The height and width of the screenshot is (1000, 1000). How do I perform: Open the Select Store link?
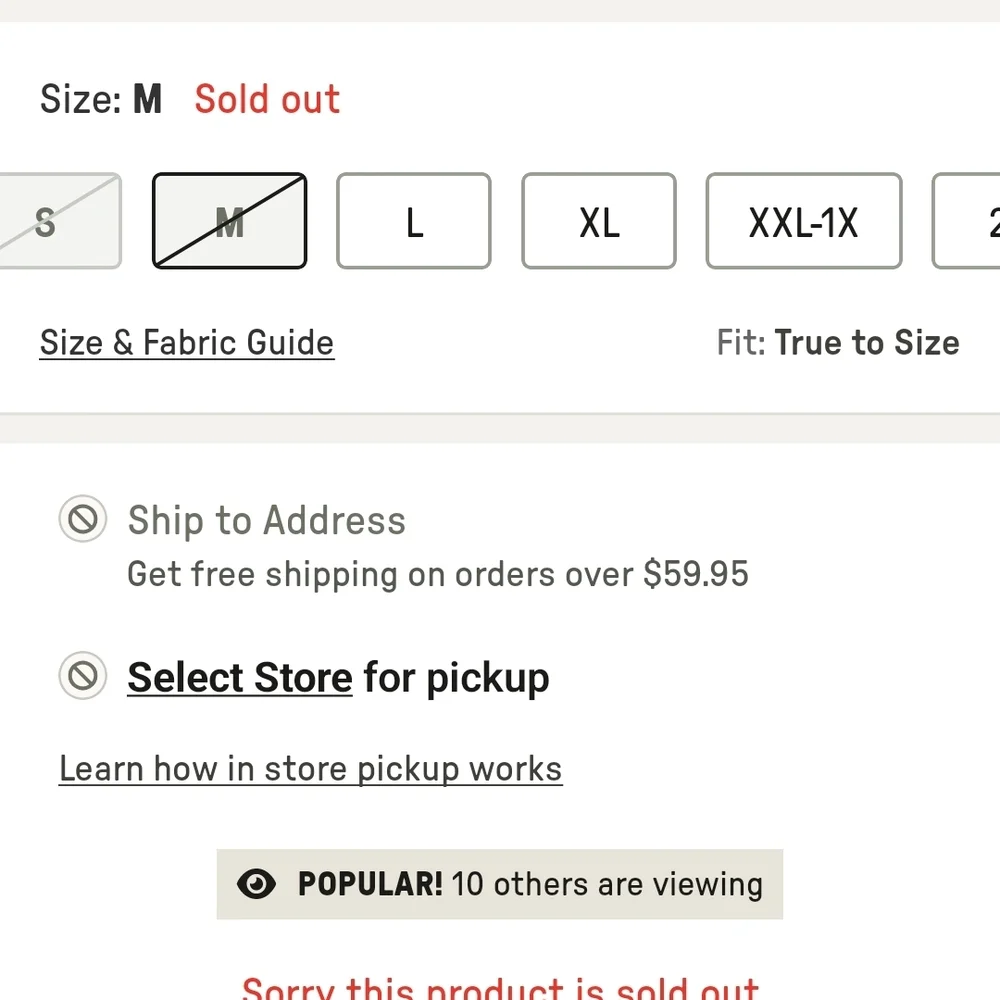(x=240, y=677)
